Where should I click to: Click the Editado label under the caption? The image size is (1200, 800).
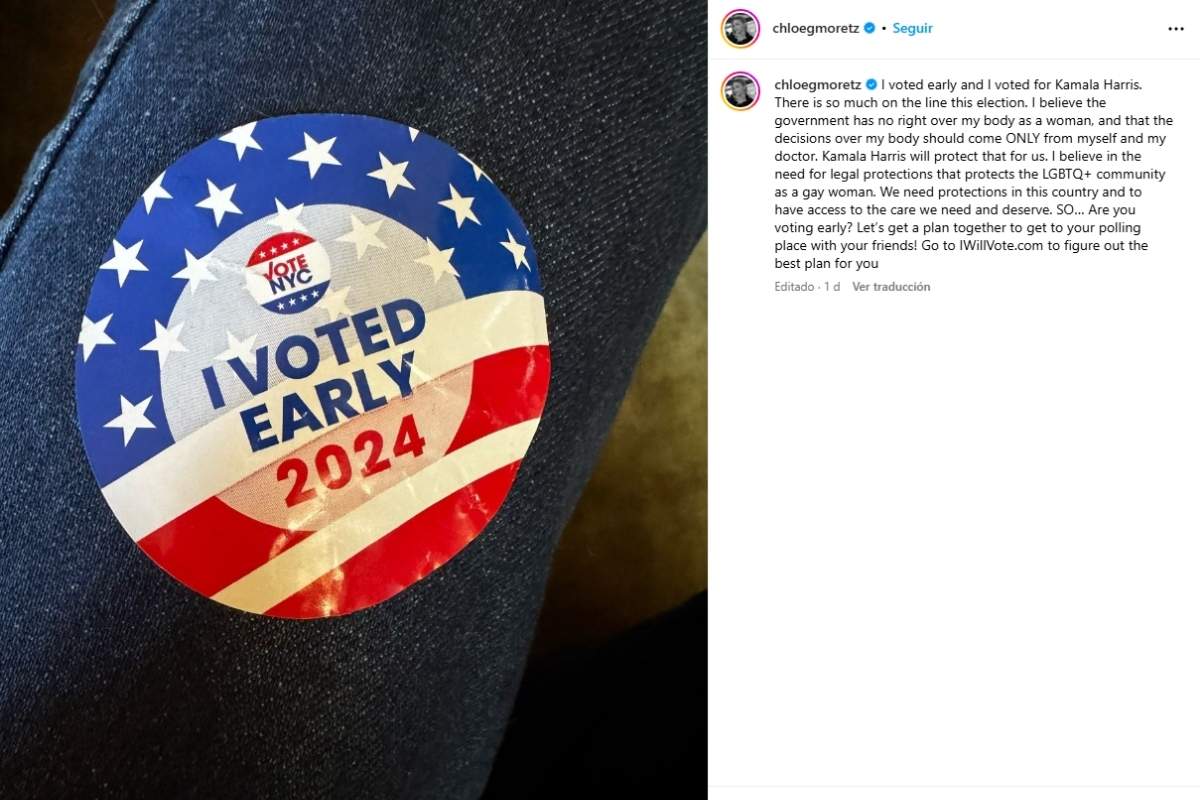794,287
